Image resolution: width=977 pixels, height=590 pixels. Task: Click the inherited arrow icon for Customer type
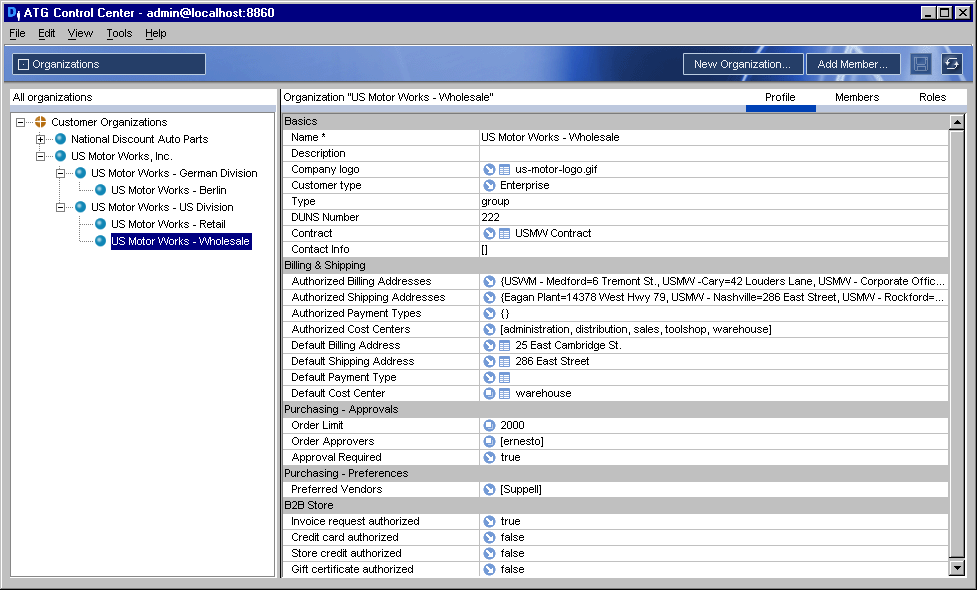(x=489, y=186)
